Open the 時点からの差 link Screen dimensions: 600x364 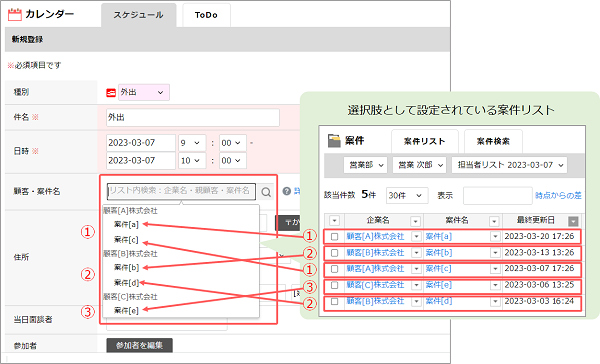click(x=558, y=196)
